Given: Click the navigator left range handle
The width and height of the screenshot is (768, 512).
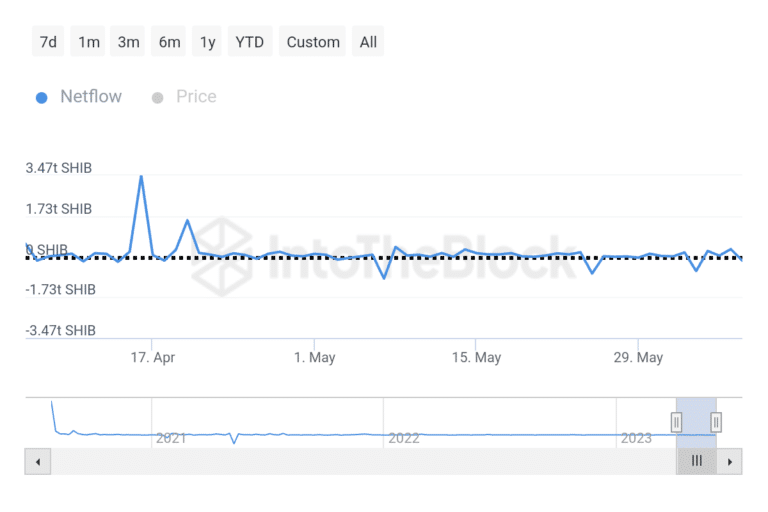Looking at the screenshot, I should (676, 422).
